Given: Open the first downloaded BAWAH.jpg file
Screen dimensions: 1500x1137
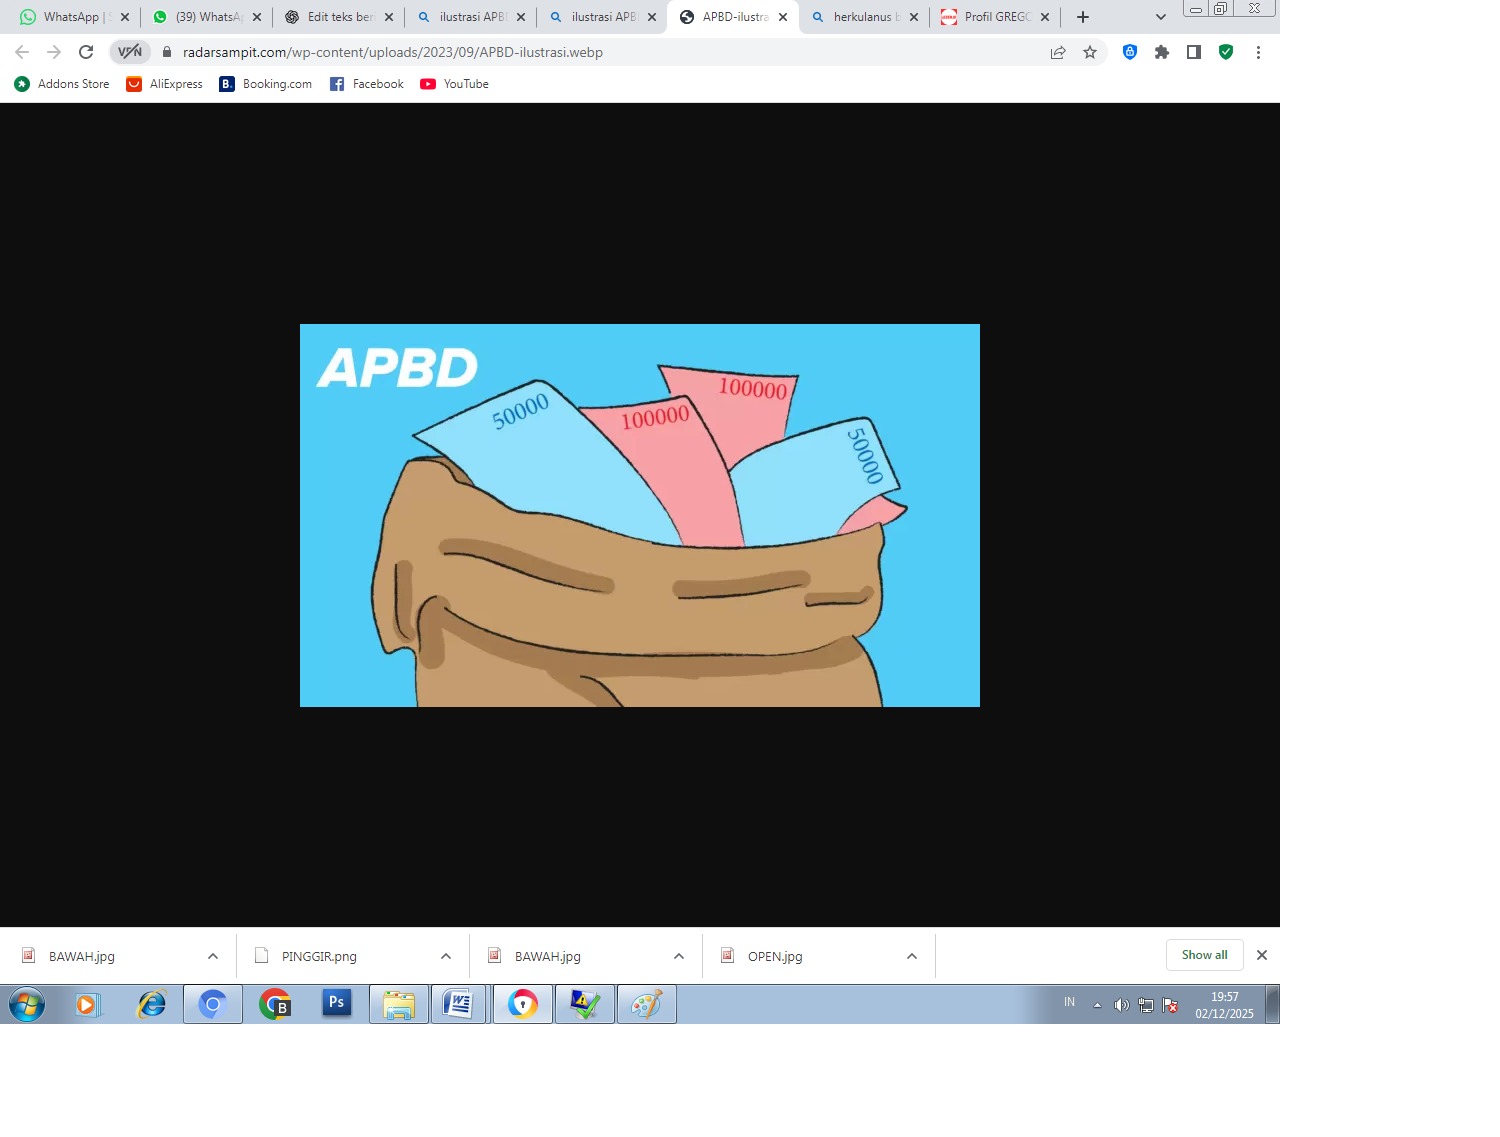Looking at the screenshot, I should [x=82, y=956].
